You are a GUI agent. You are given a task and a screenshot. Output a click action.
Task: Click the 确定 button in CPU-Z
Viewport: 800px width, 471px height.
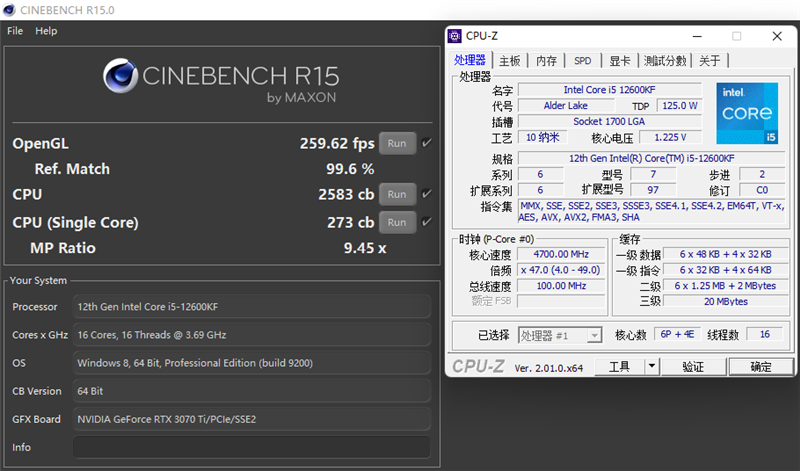pos(761,366)
